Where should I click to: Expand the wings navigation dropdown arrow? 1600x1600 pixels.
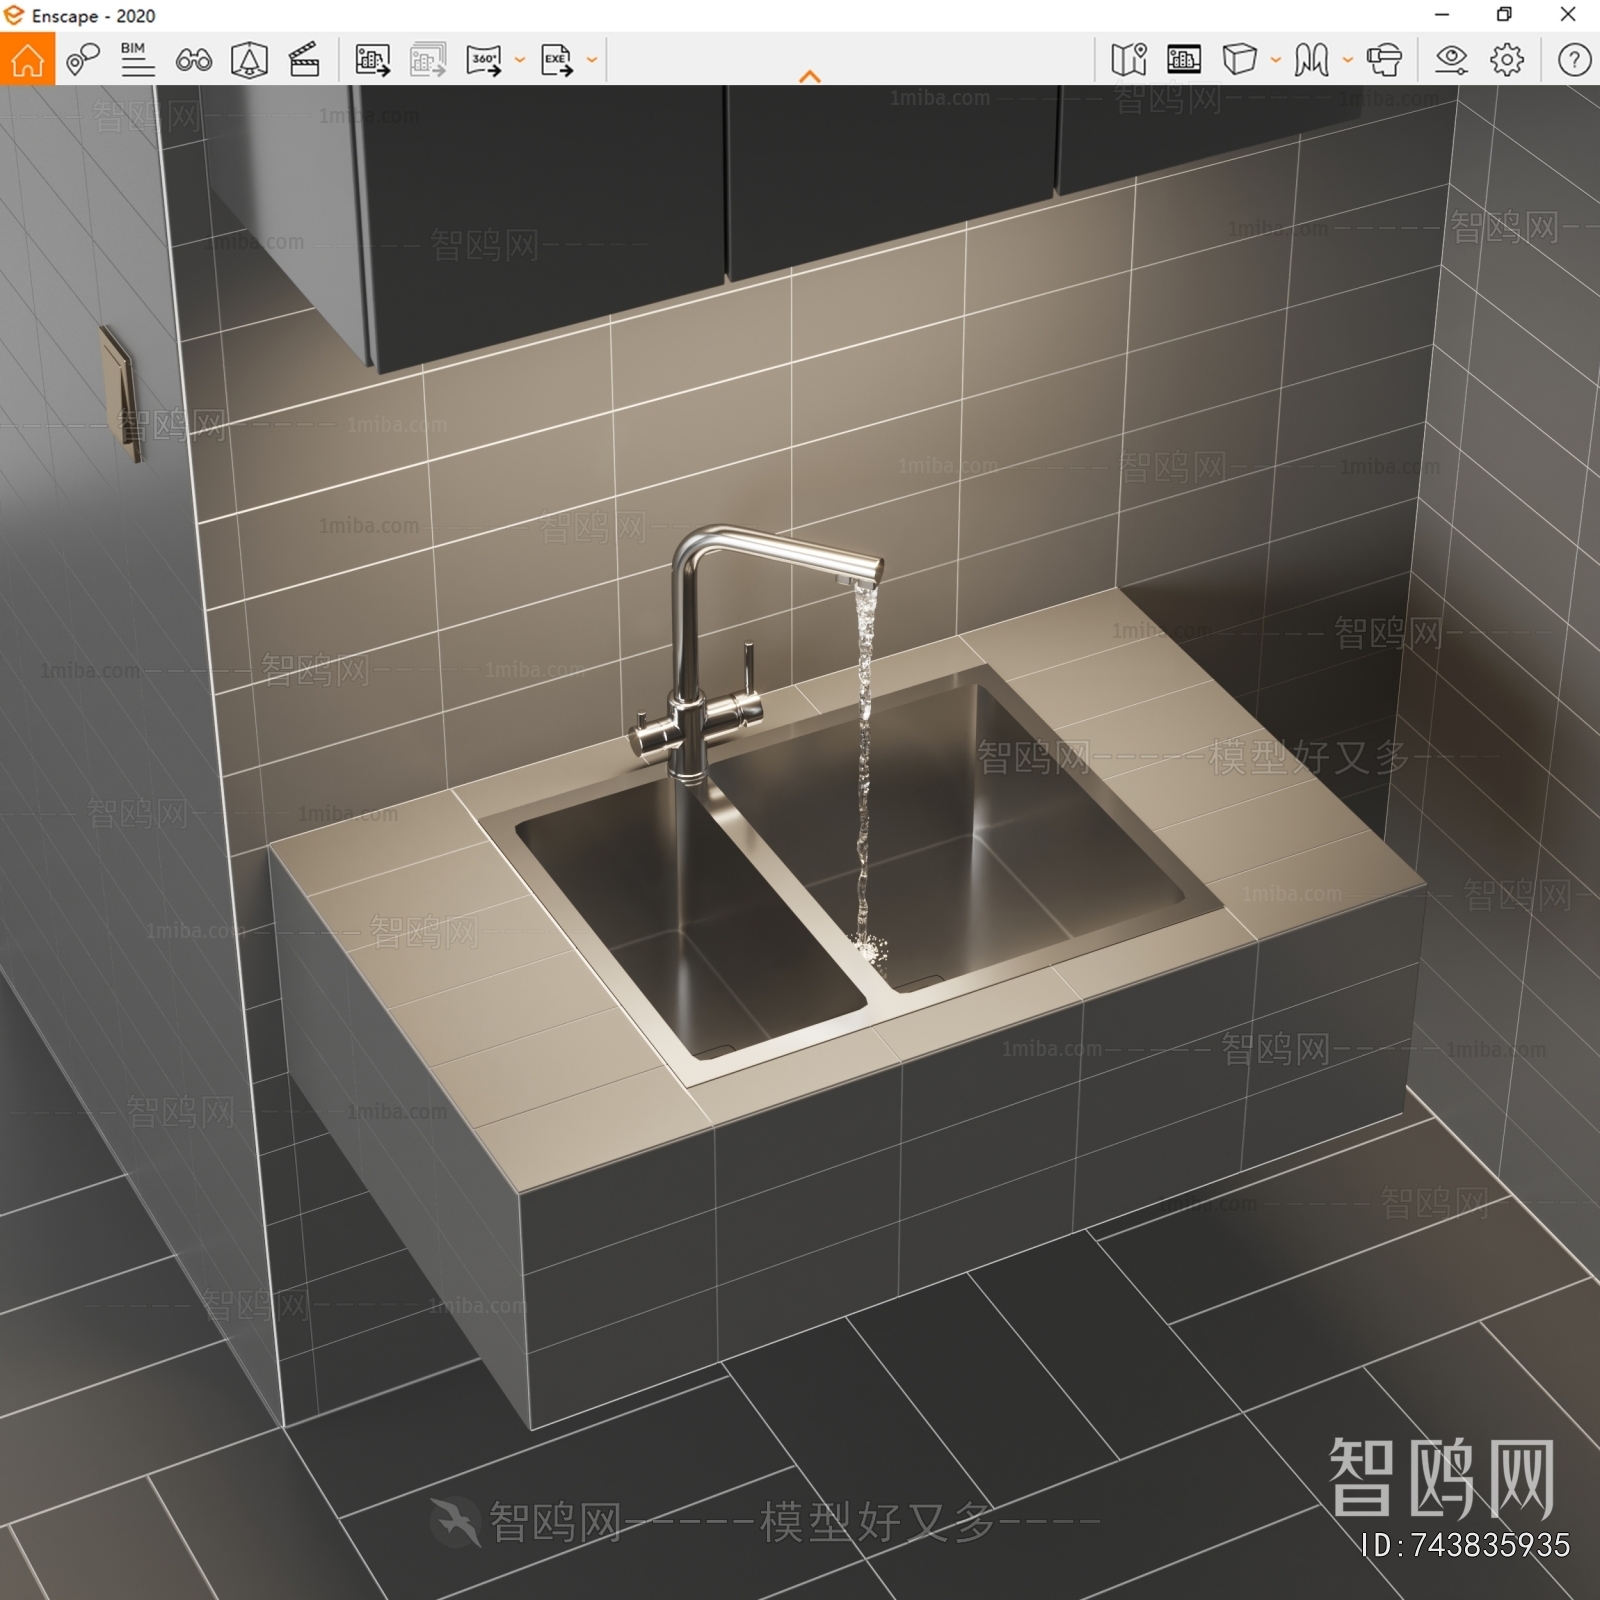1348,60
